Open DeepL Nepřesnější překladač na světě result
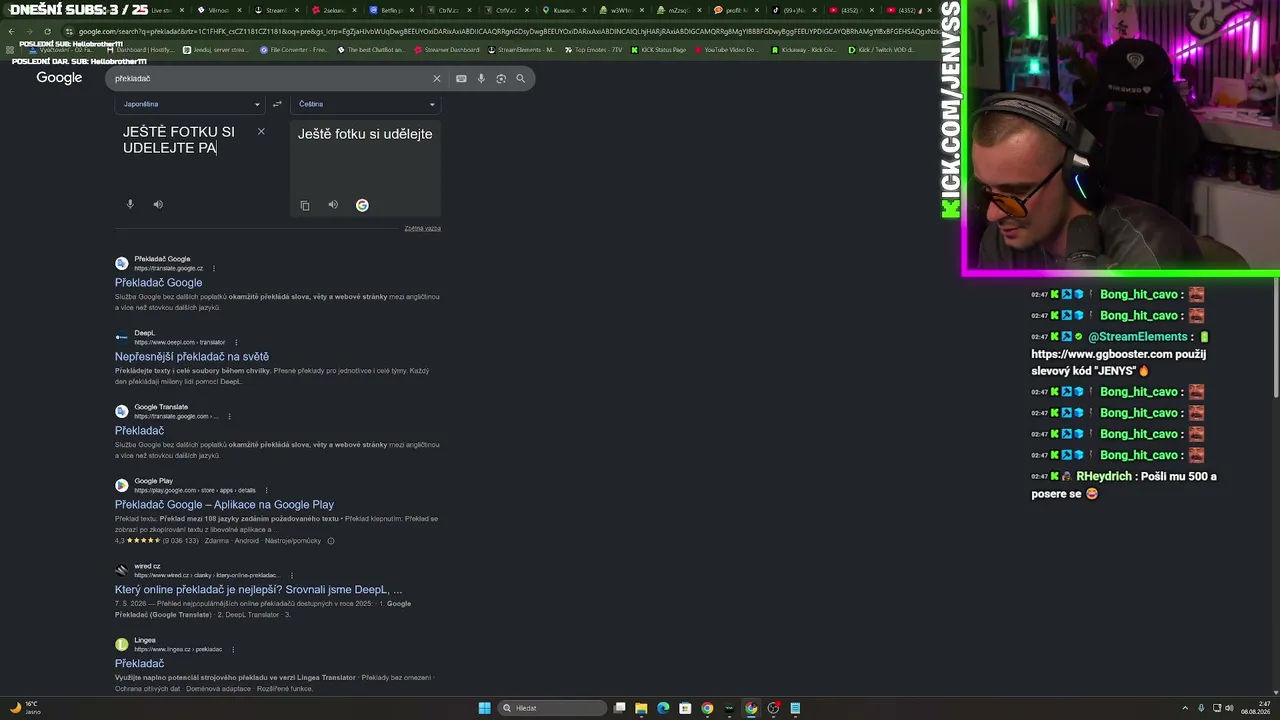 [192, 357]
